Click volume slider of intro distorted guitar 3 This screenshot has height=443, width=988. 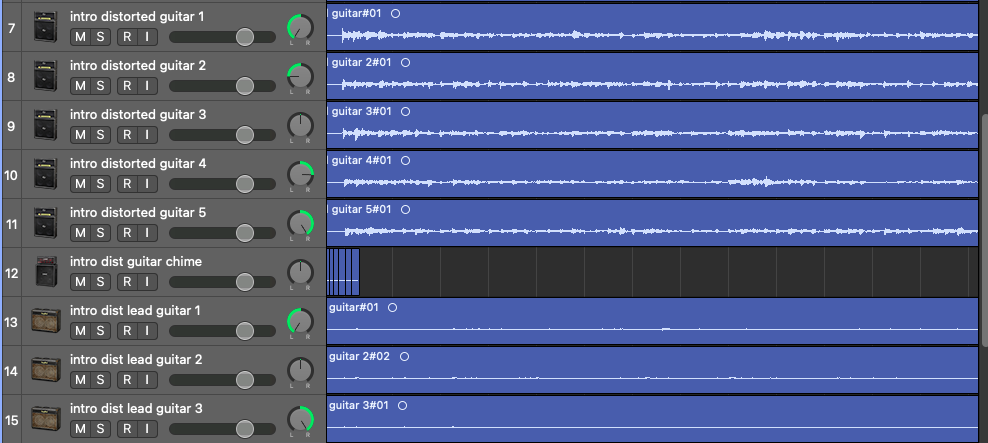point(222,135)
